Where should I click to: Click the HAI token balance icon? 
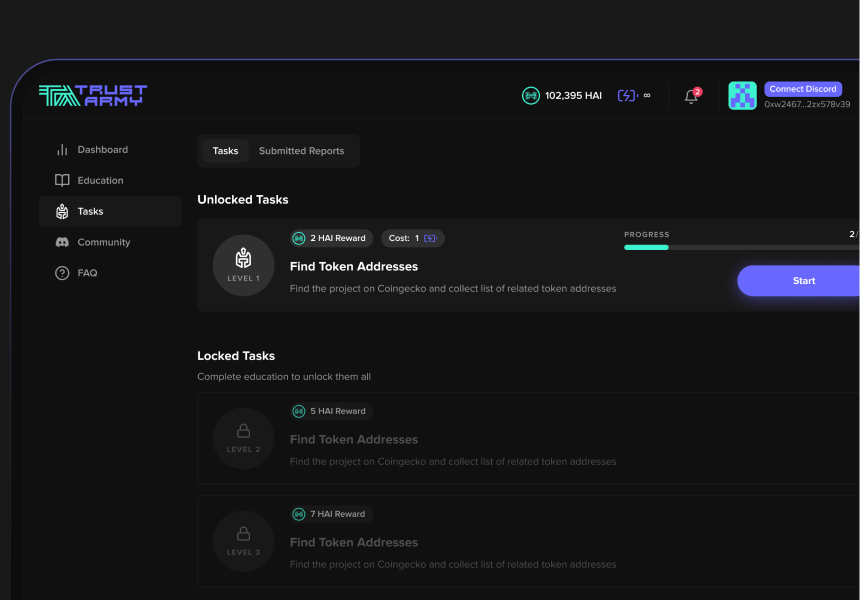530,95
